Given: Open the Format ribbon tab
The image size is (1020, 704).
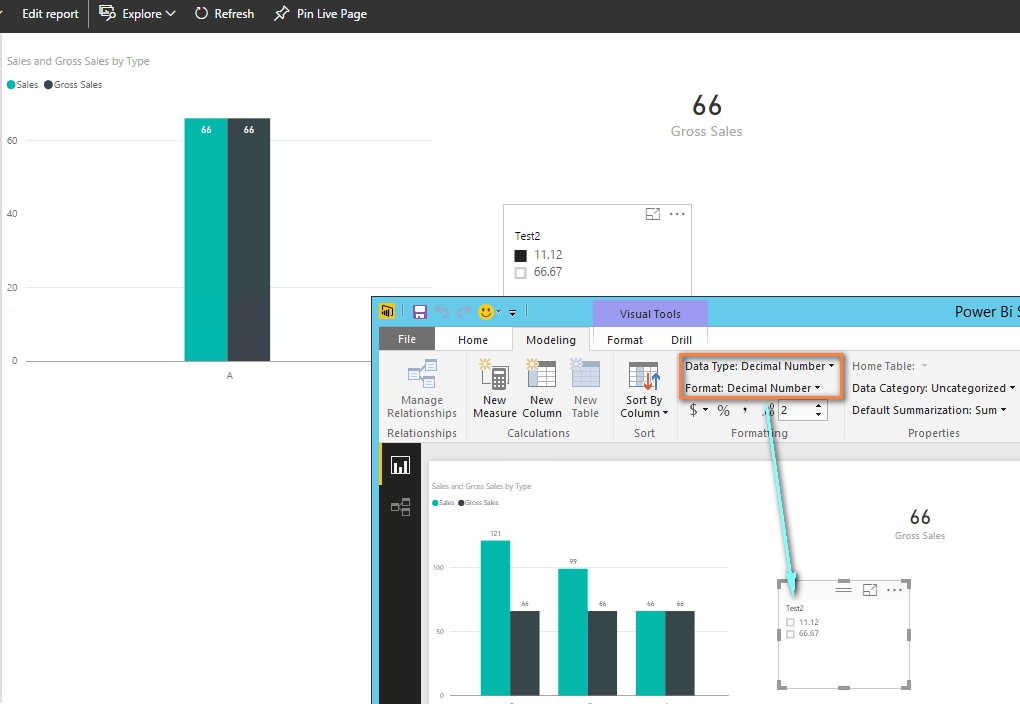Looking at the screenshot, I should 624,340.
